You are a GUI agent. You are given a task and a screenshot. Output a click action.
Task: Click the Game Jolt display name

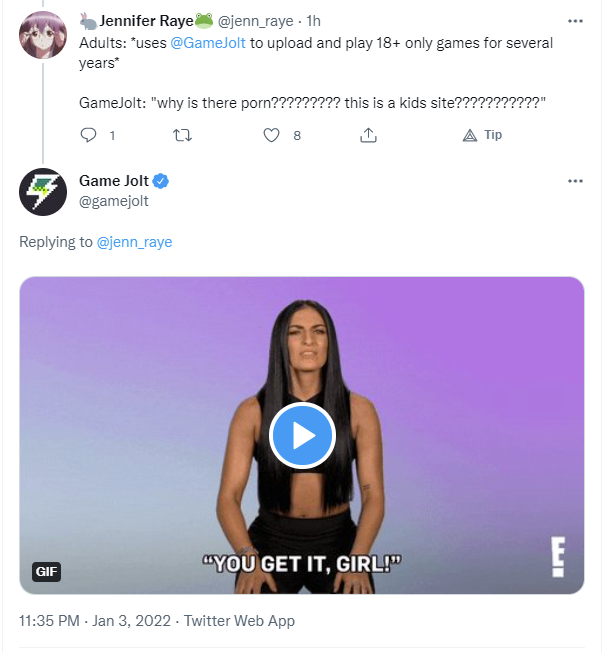(114, 181)
